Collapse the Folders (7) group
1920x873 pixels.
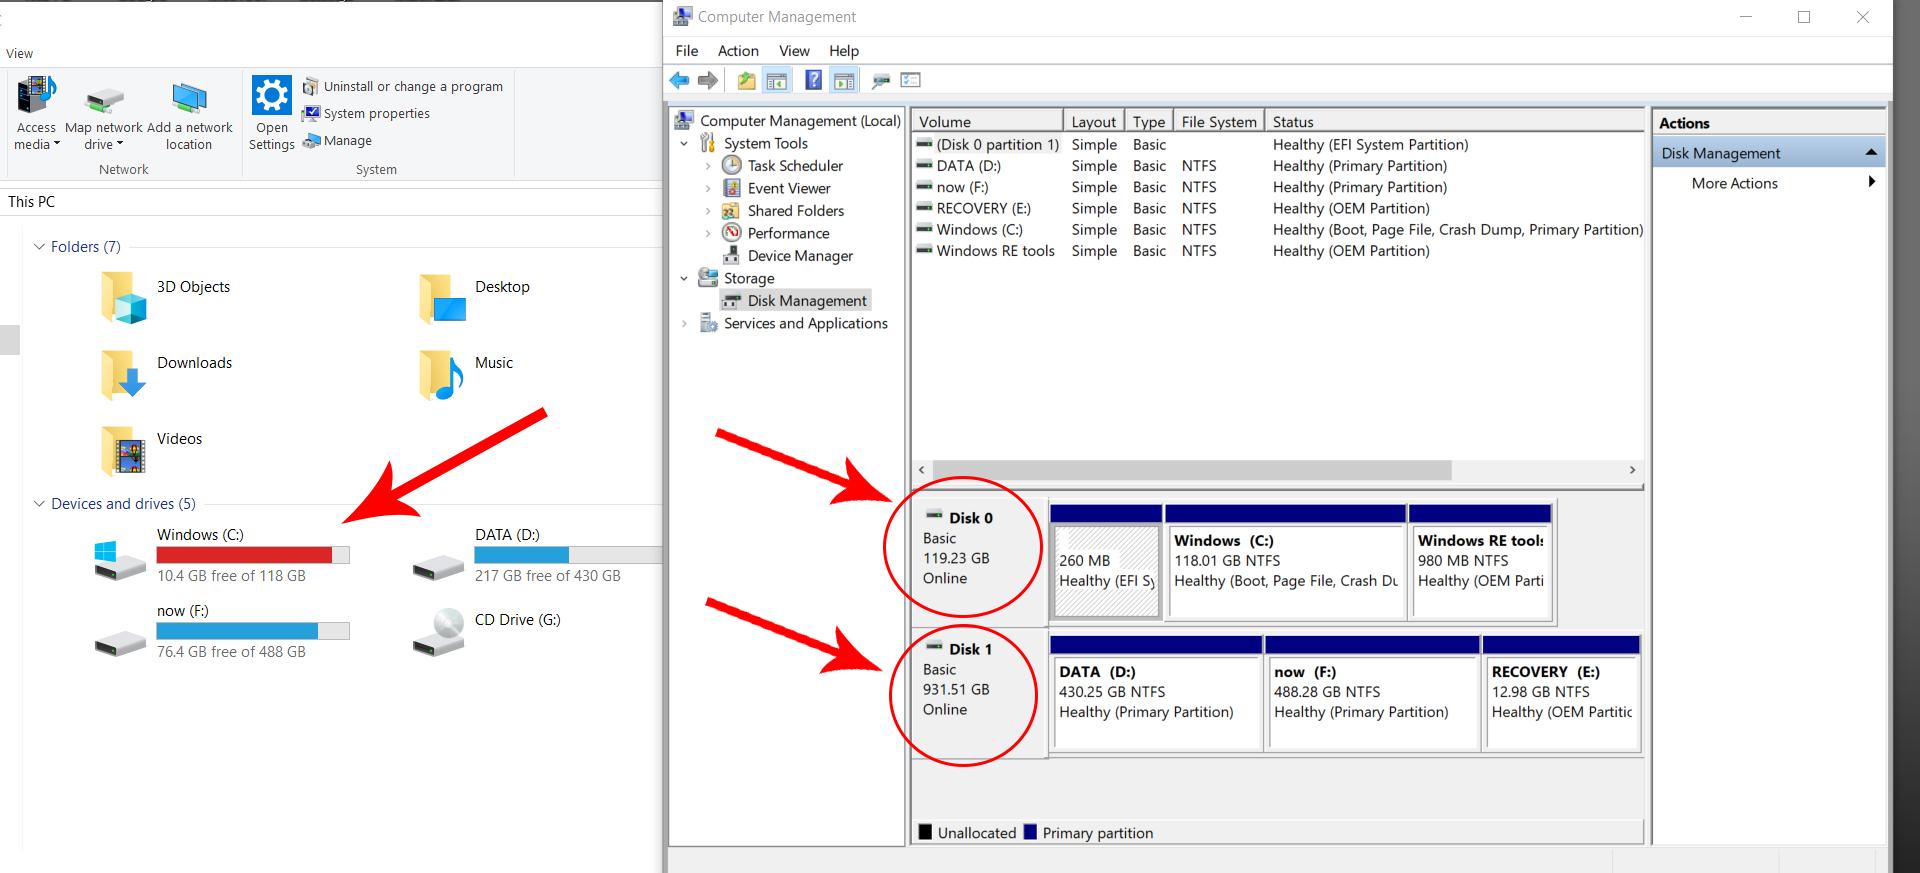click(x=39, y=247)
